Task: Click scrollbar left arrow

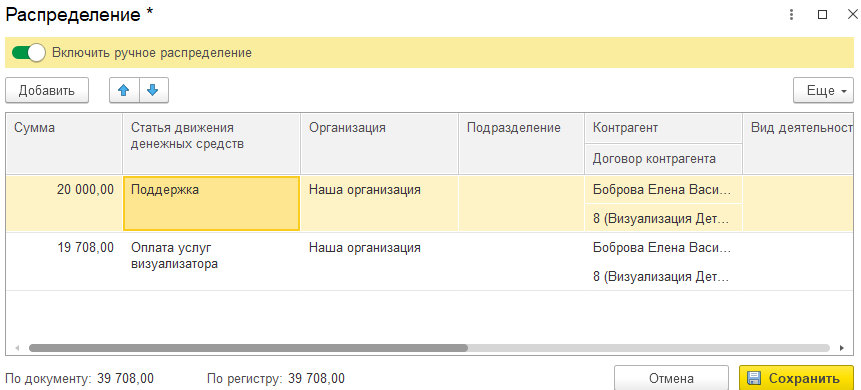Action: 17,348
